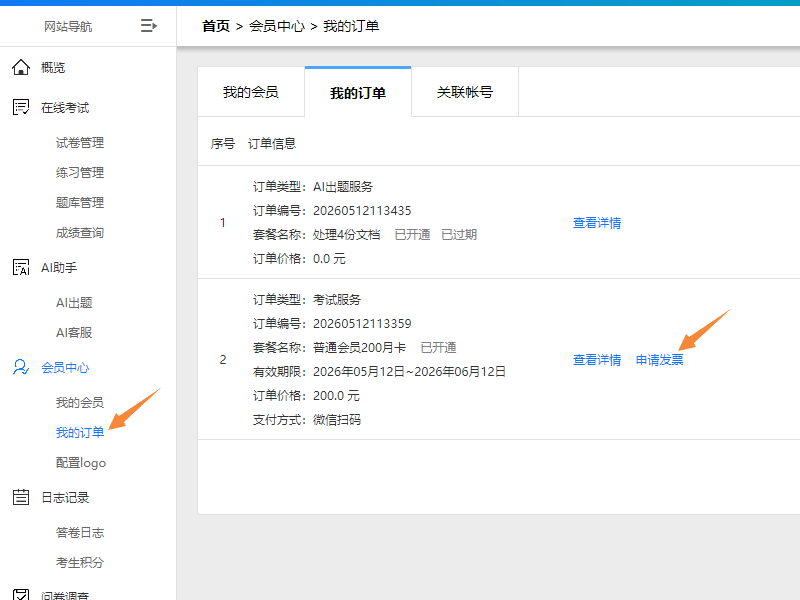The image size is (800, 600).
Task: Click the 网站导航 header label
Action: pos(68,27)
